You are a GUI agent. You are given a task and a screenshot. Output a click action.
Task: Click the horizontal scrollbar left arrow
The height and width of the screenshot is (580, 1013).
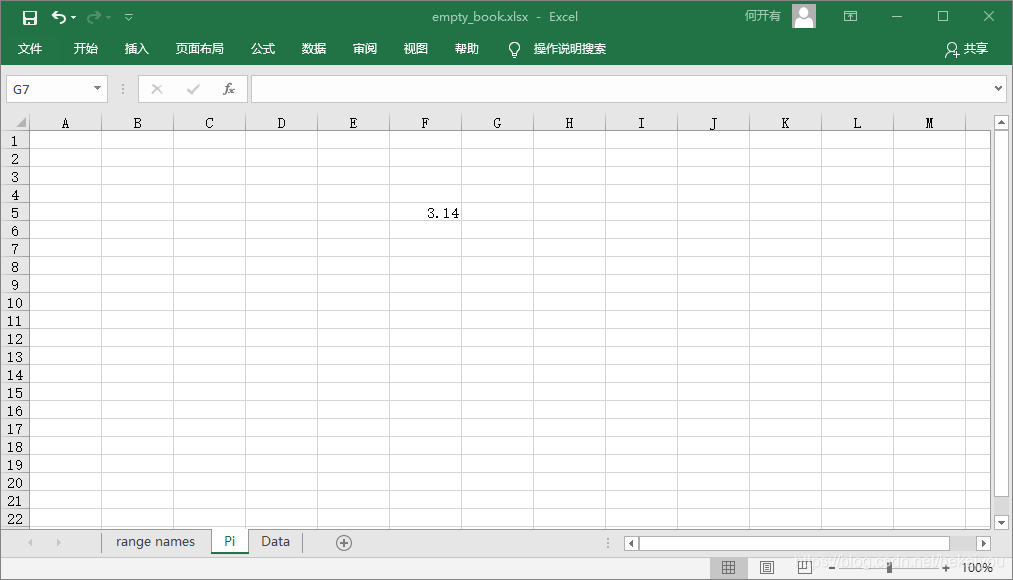pyautogui.click(x=631, y=543)
